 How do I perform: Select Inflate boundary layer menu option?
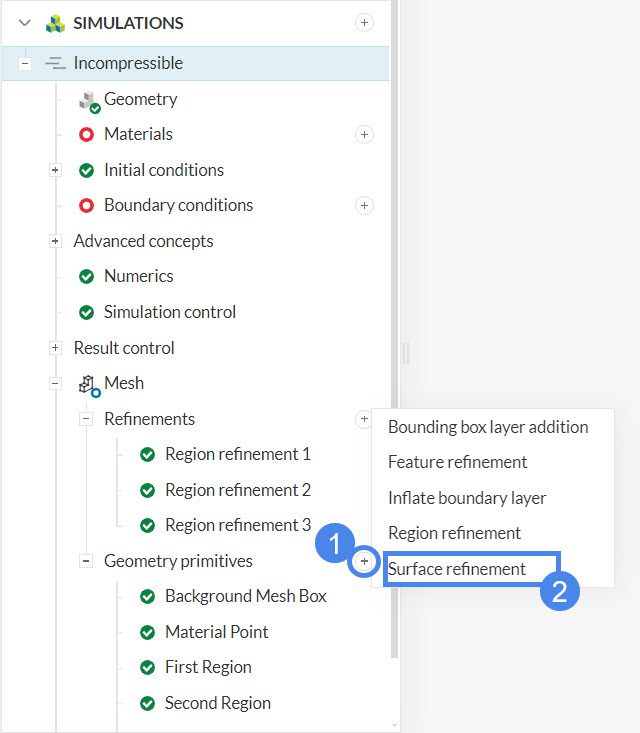(467, 498)
